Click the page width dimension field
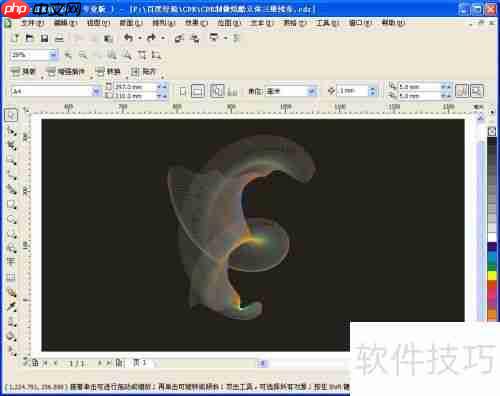The height and width of the screenshot is (396, 500). [136, 87]
